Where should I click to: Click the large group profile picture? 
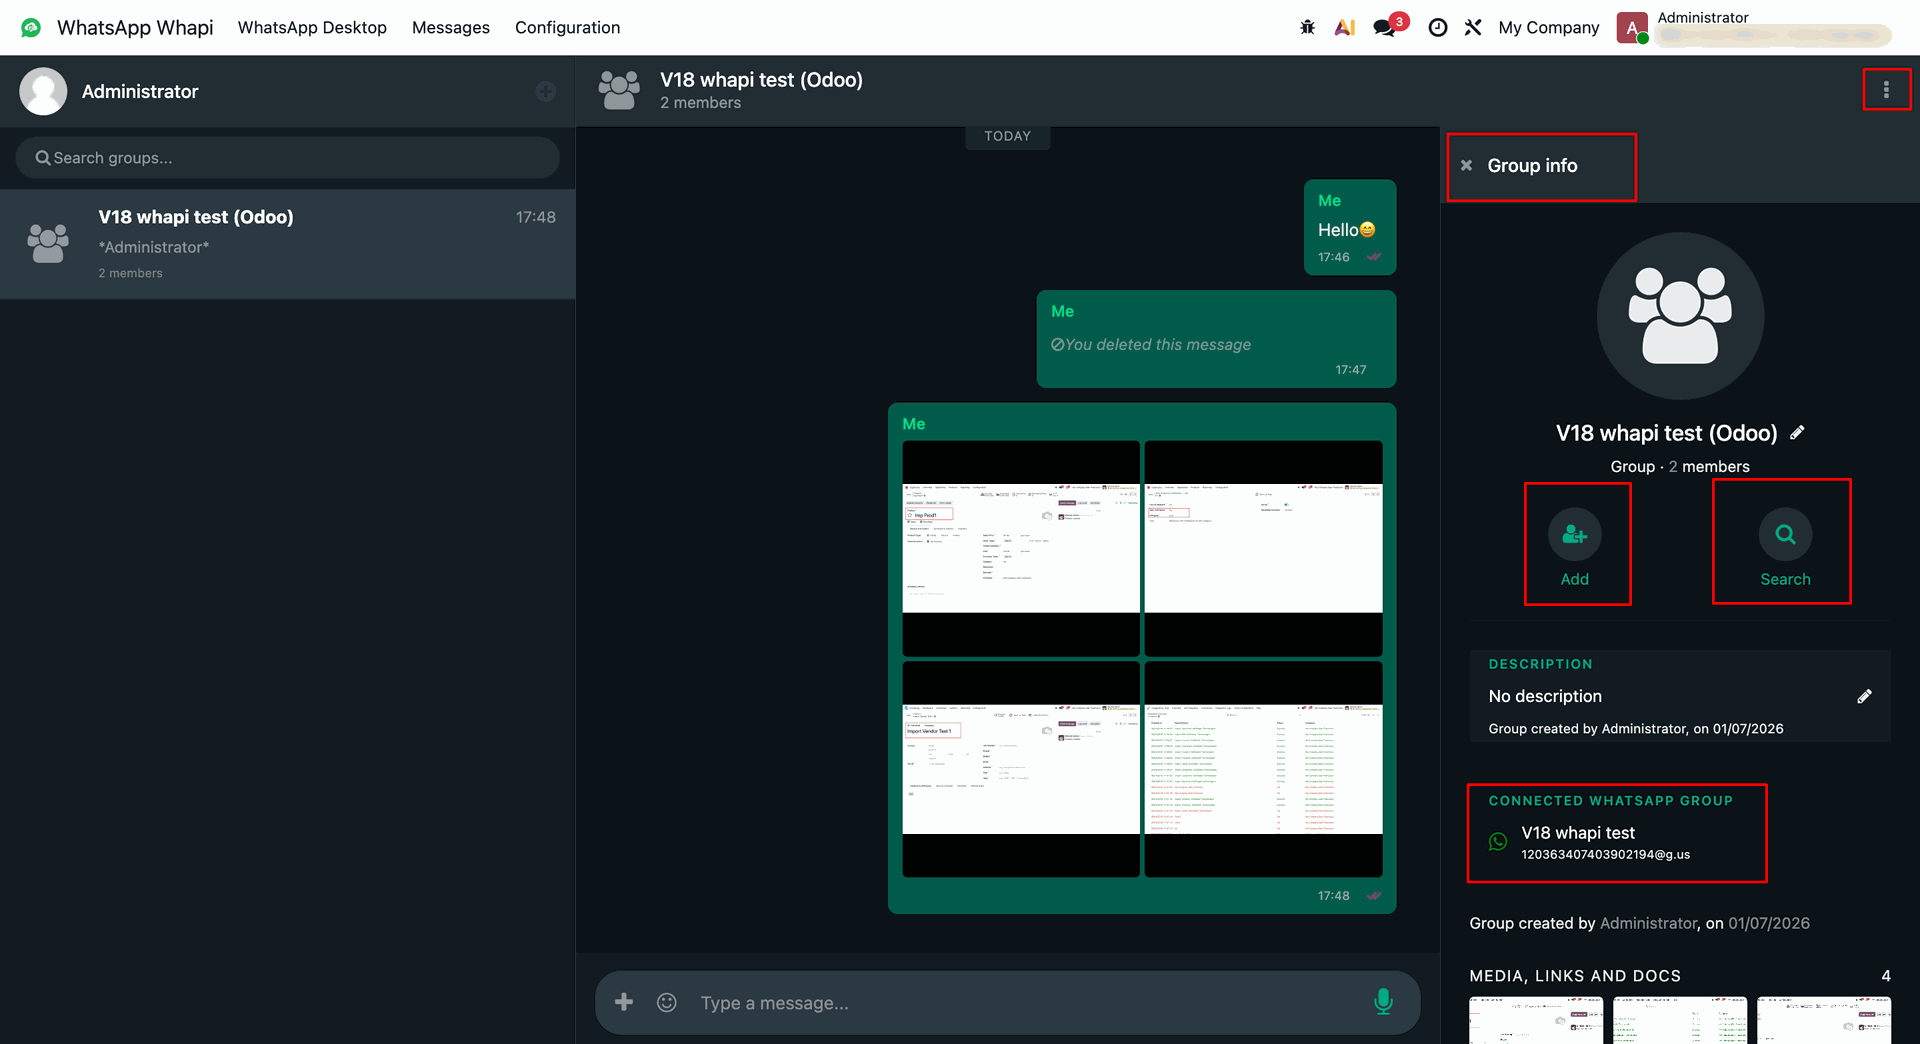[x=1680, y=316]
